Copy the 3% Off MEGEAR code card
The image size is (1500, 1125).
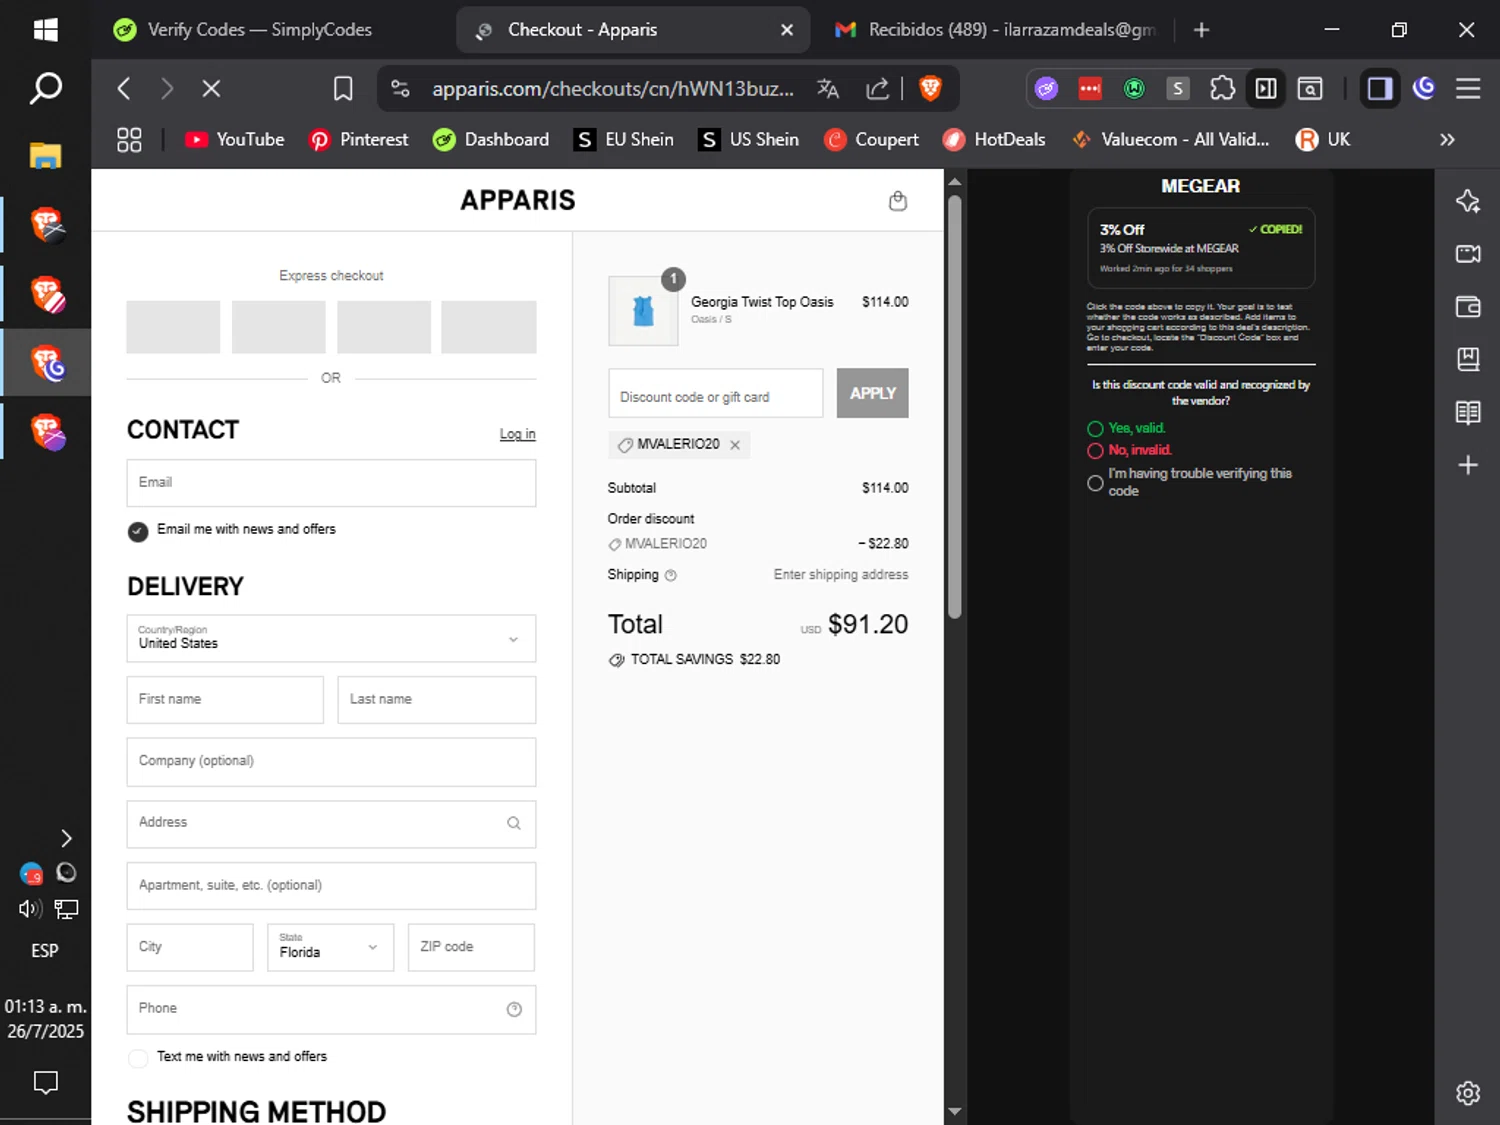coord(1201,248)
